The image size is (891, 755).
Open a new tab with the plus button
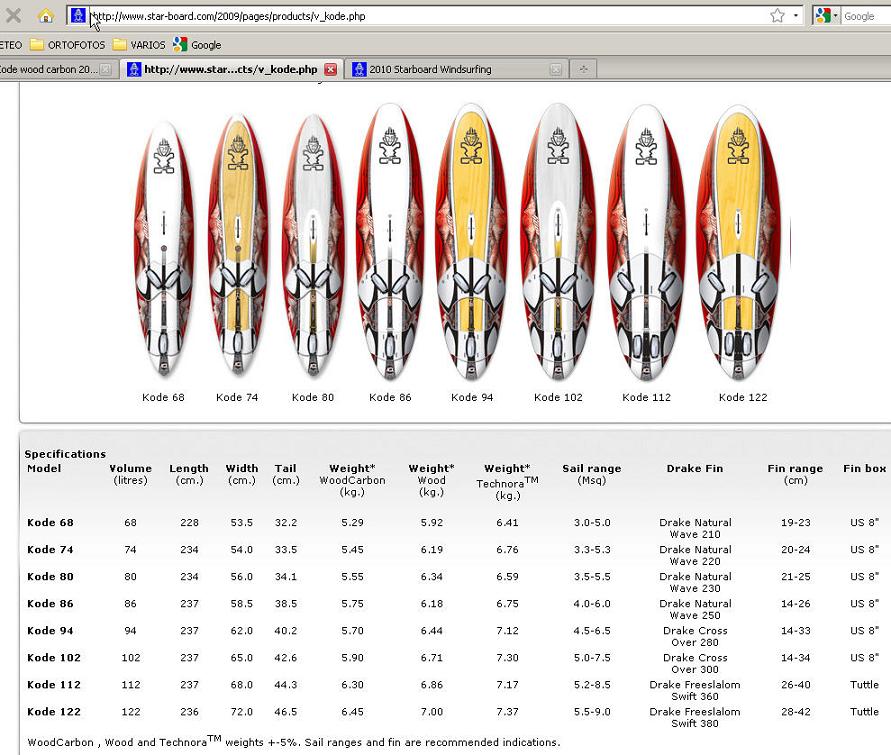pyautogui.click(x=583, y=70)
